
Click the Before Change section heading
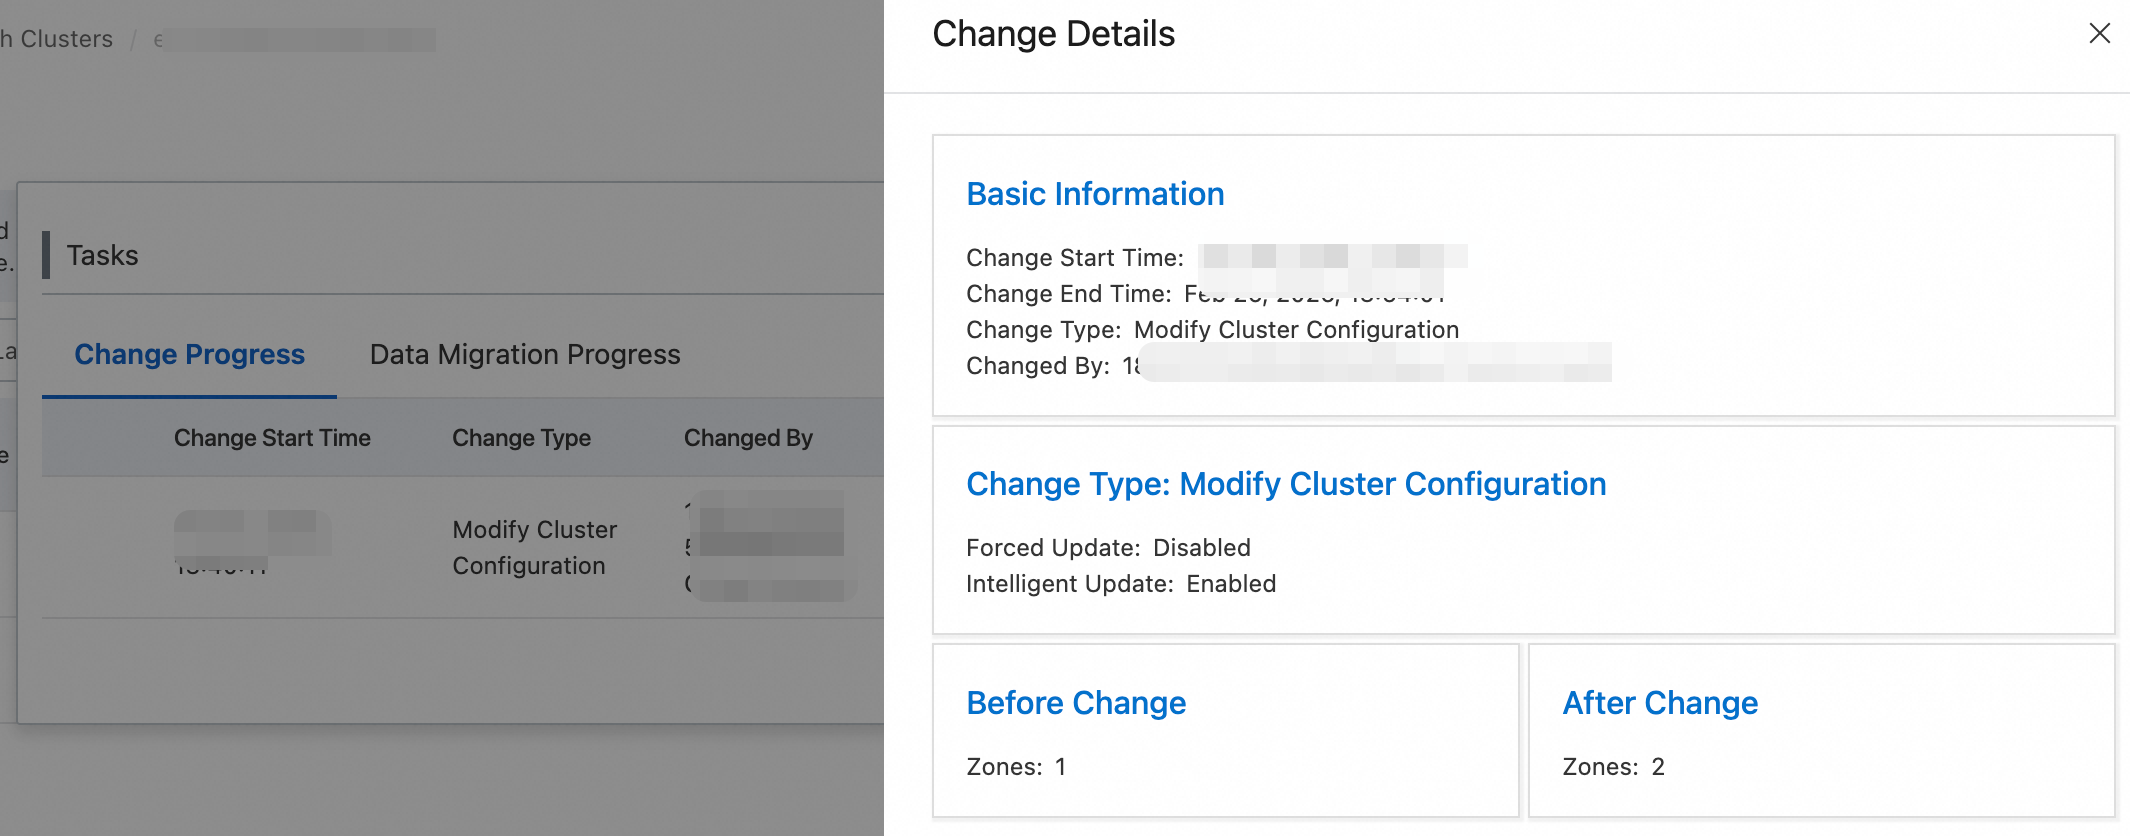[1076, 703]
